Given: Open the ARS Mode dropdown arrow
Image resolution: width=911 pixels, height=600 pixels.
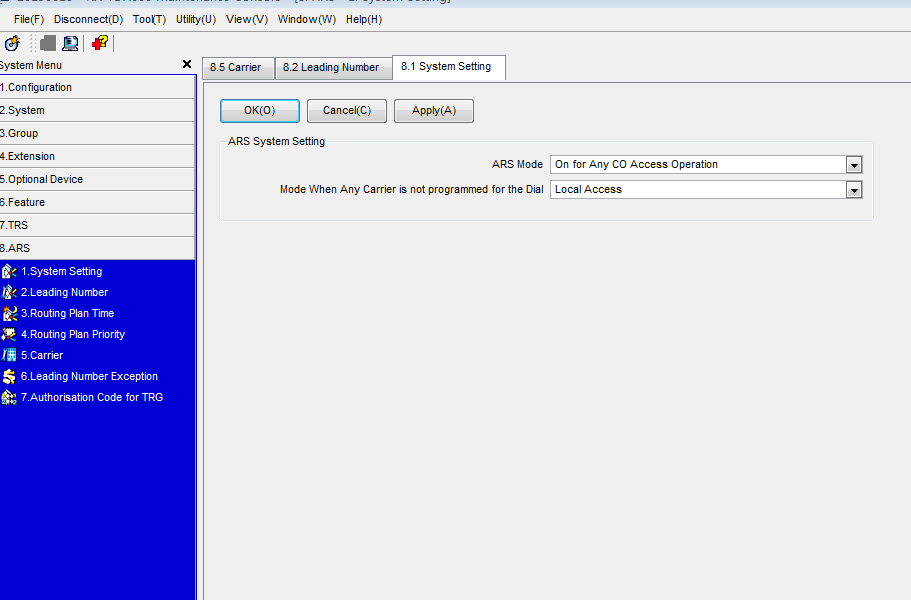Looking at the screenshot, I should click(x=853, y=165).
